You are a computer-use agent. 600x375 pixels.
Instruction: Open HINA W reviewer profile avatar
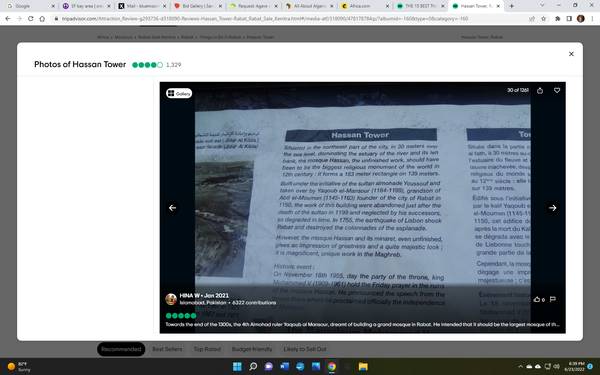coord(171,299)
